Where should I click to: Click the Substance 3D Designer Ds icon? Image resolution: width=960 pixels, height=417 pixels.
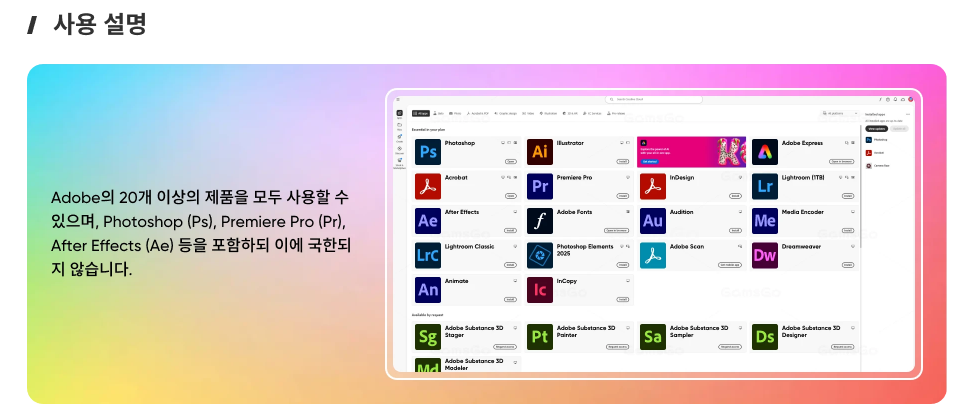click(765, 337)
